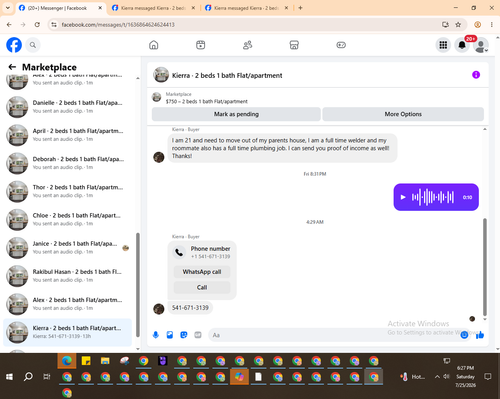Viewport: 500px width, 399px height.
Task: Open the Friends icon in top navigation
Action: [247, 45]
